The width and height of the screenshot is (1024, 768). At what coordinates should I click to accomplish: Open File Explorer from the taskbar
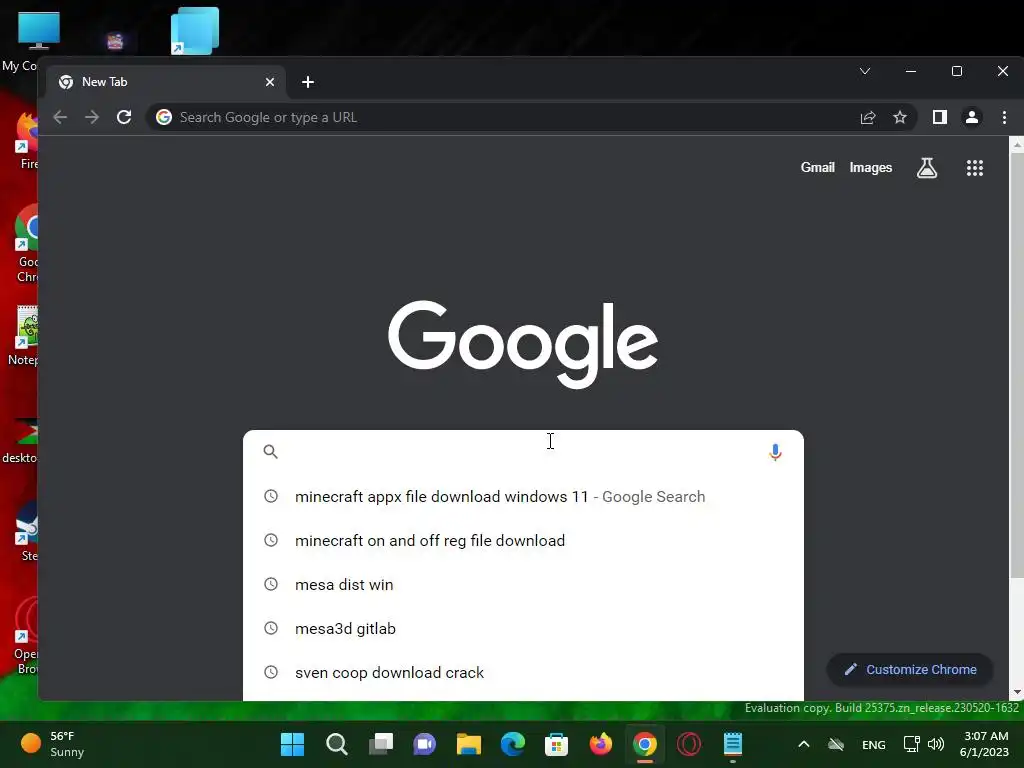pos(468,744)
